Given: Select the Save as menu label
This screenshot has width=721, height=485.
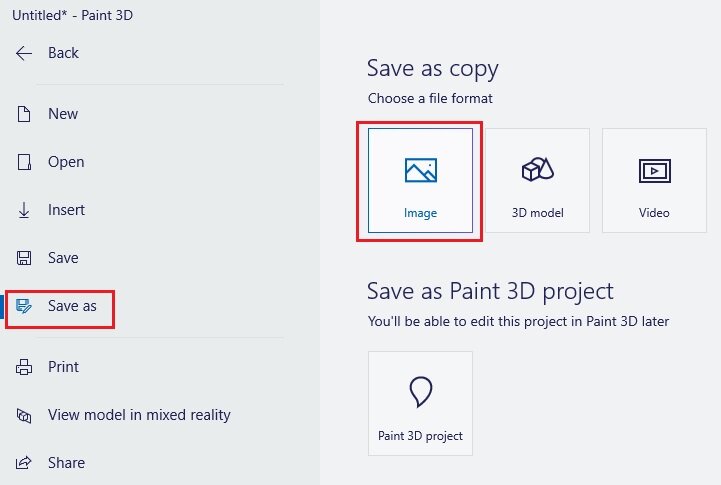Looking at the screenshot, I should click(72, 306).
